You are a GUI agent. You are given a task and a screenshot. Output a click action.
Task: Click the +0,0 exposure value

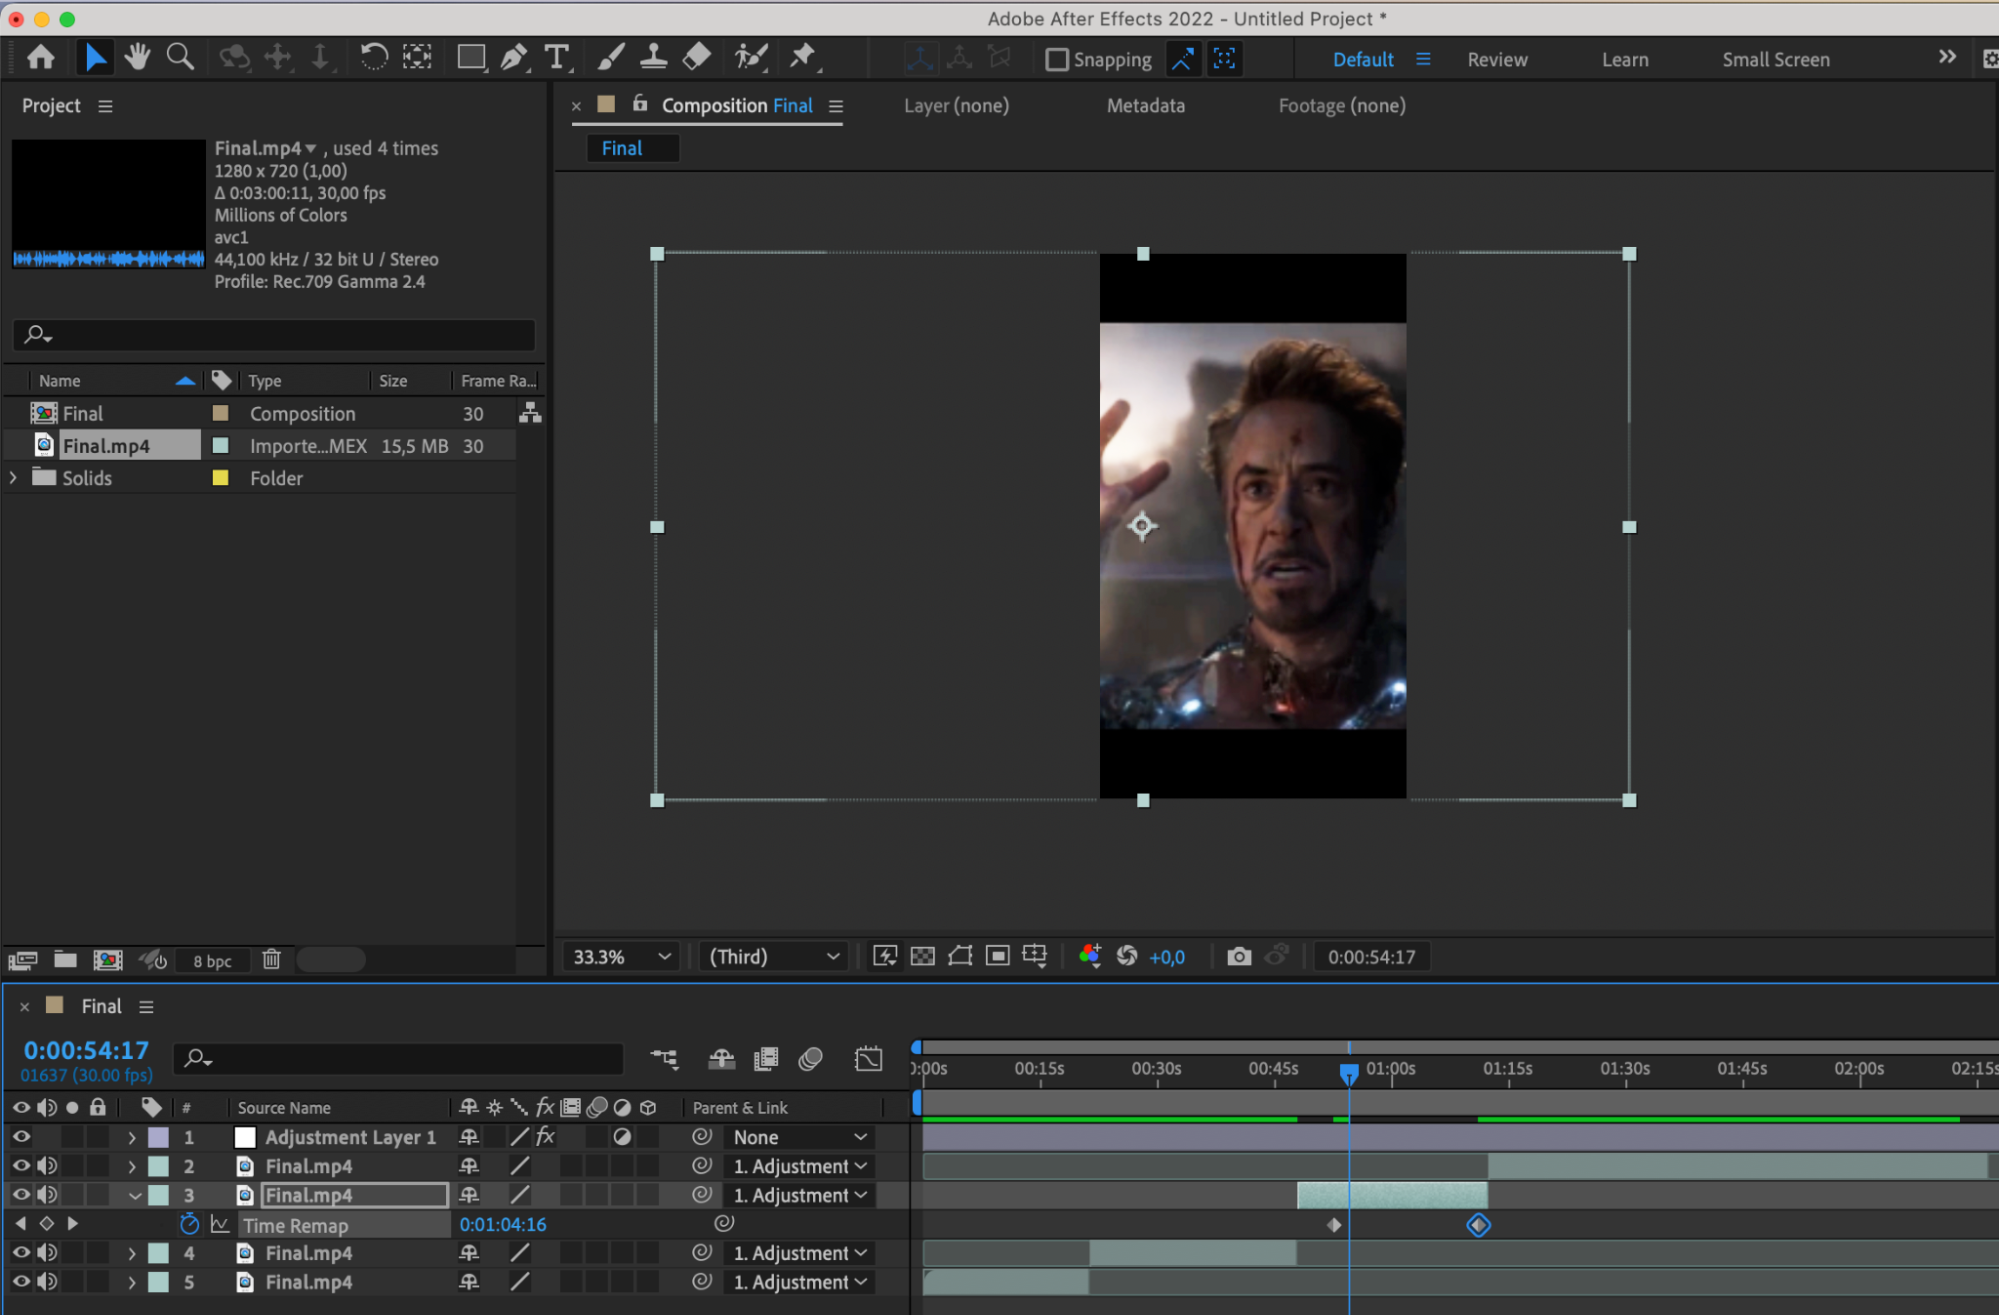click(1167, 958)
